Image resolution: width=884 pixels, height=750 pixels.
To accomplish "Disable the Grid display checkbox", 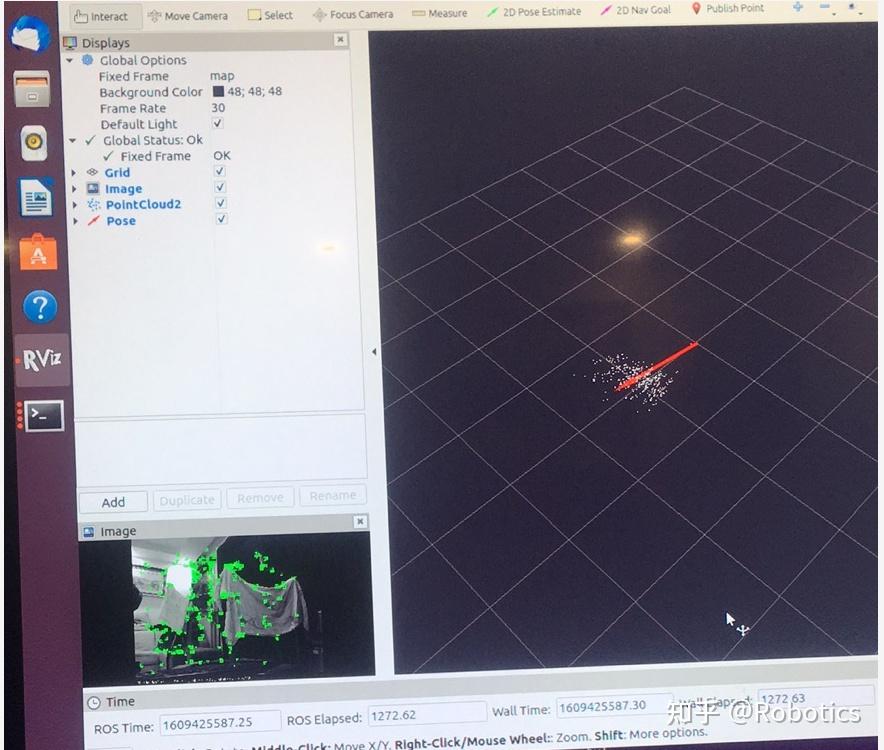I will [x=219, y=171].
